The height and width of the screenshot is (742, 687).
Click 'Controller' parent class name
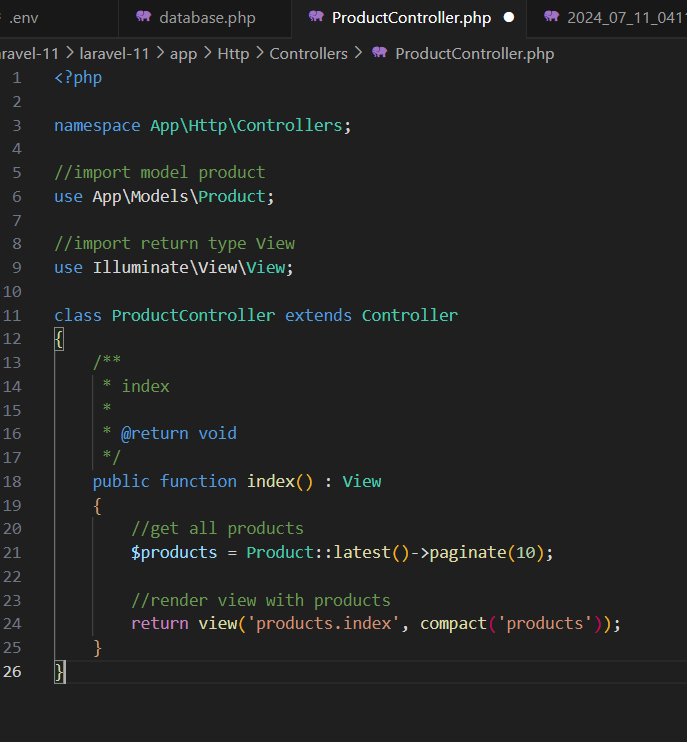pos(410,316)
